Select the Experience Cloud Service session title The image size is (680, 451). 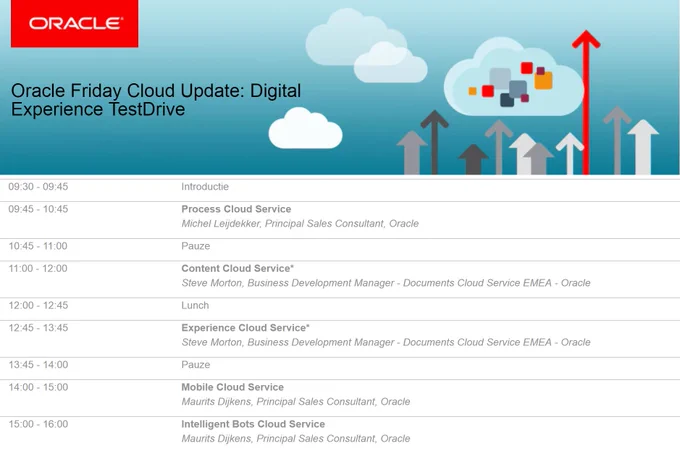(x=245, y=328)
